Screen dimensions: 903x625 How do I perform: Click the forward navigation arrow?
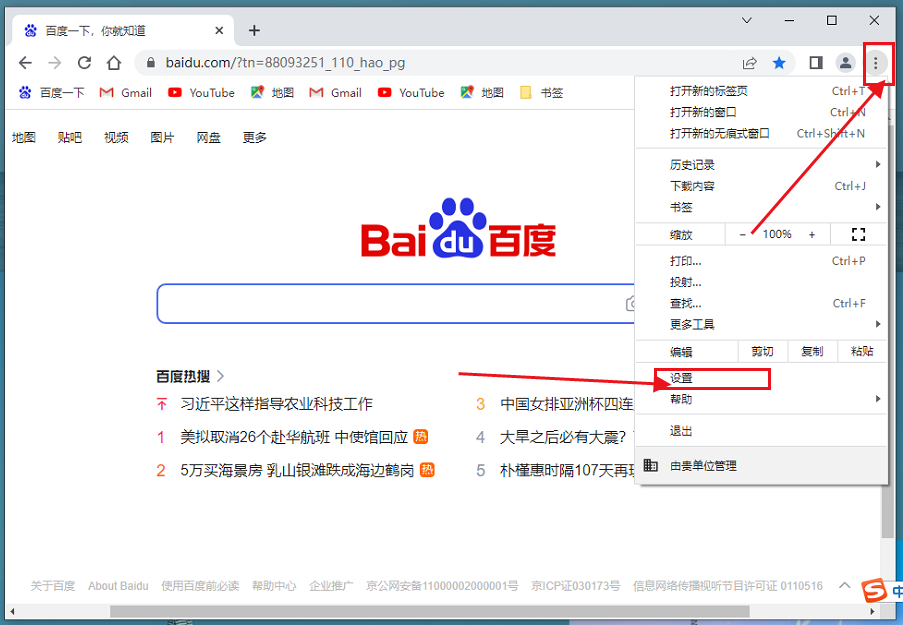tap(55, 62)
